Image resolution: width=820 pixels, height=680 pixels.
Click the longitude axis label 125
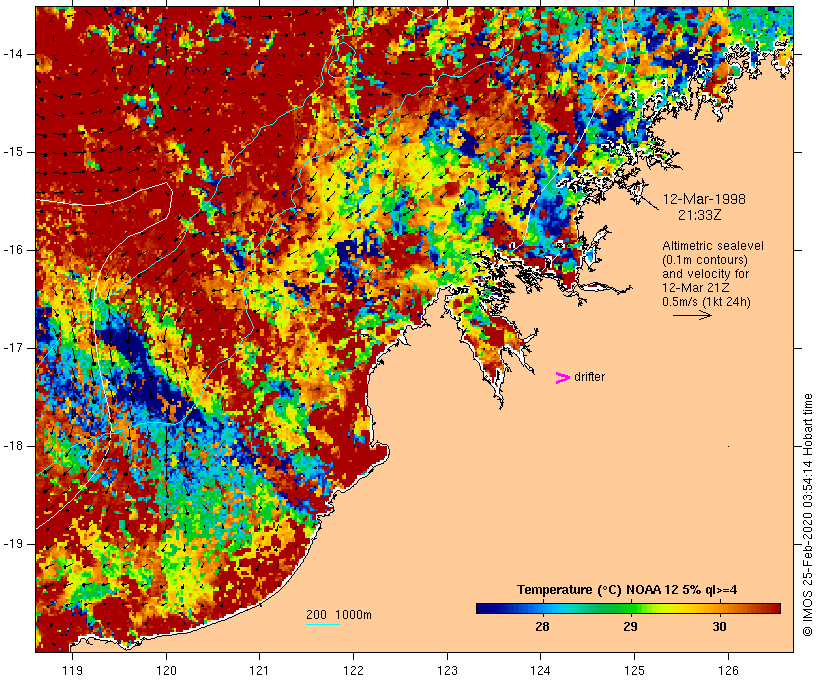tap(634, 670)
